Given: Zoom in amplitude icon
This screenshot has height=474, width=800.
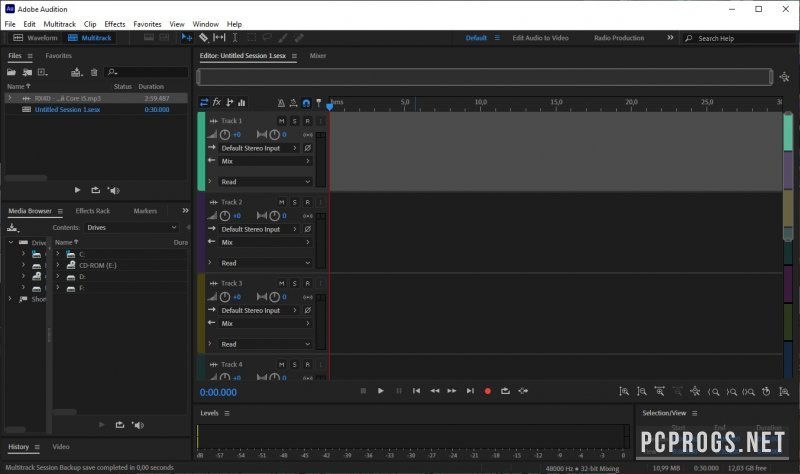Looking at the screenshot, I should click(x=623, y=391).
